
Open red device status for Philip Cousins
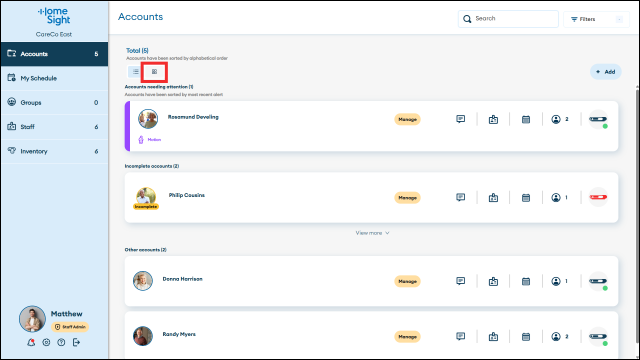click(598, 197)
